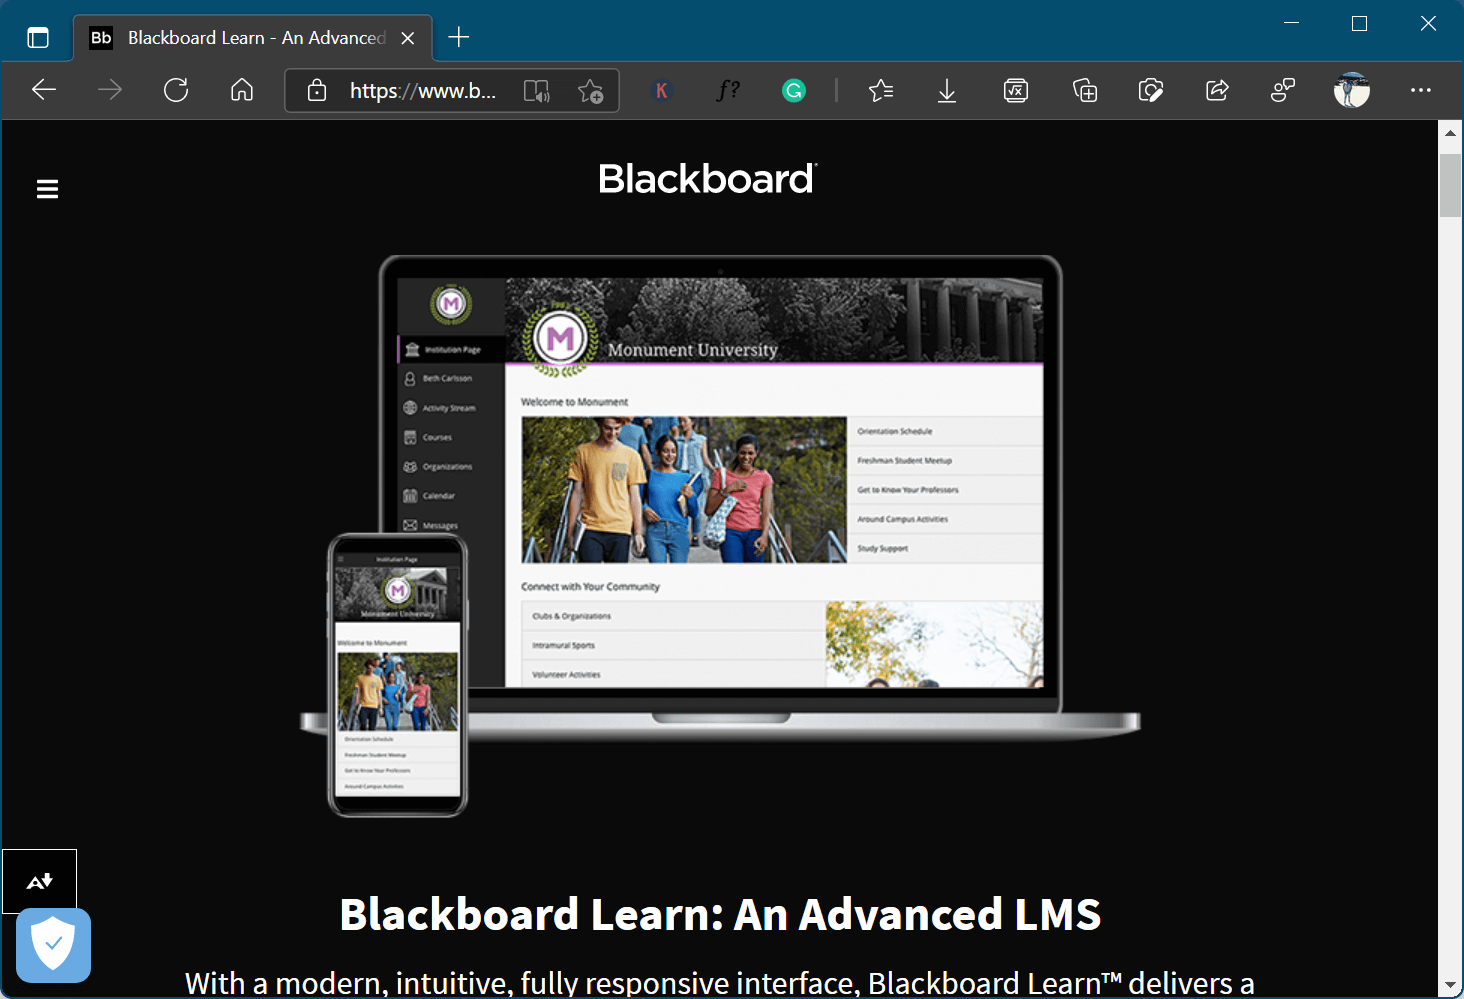This screenshot has height=999, width=1464.
Task: Open the Browser essentials icon
Action: coord(1151,91)
